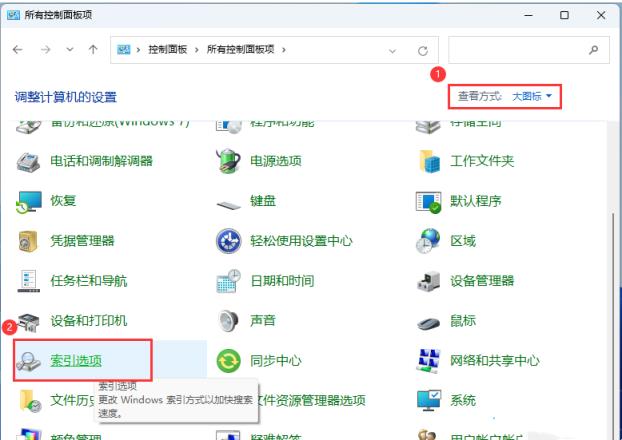622x440 pixels.
Task: Expand the recent locations chevron
Action: (70, 50)
